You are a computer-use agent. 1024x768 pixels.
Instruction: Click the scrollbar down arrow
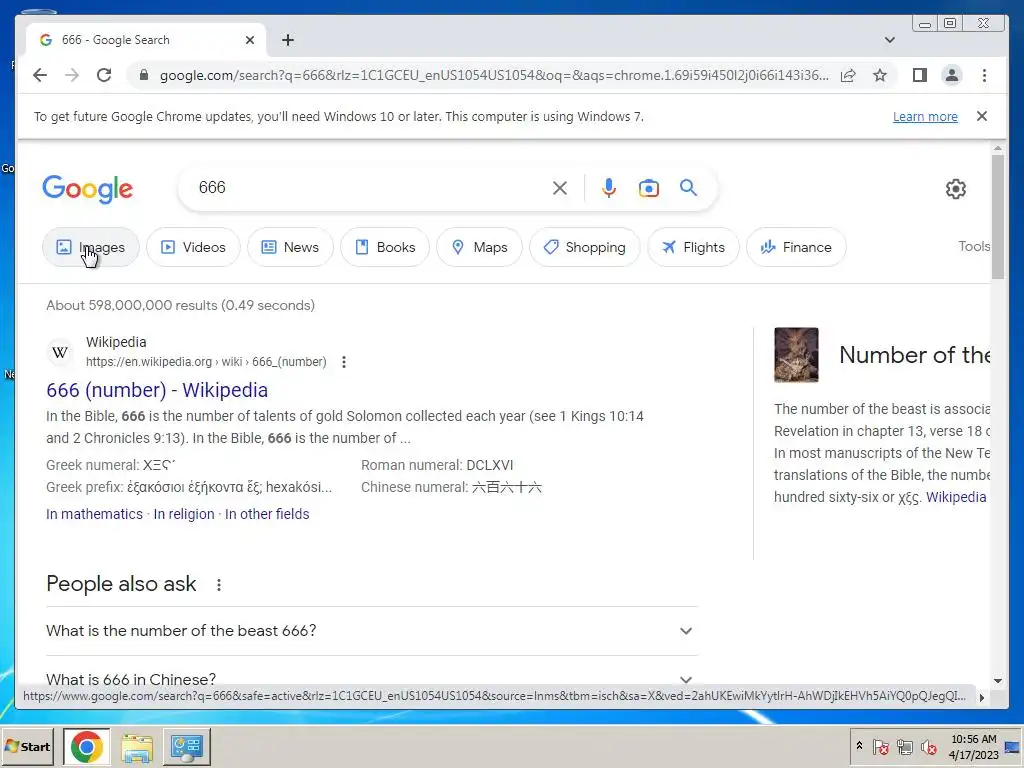point(997,680)
